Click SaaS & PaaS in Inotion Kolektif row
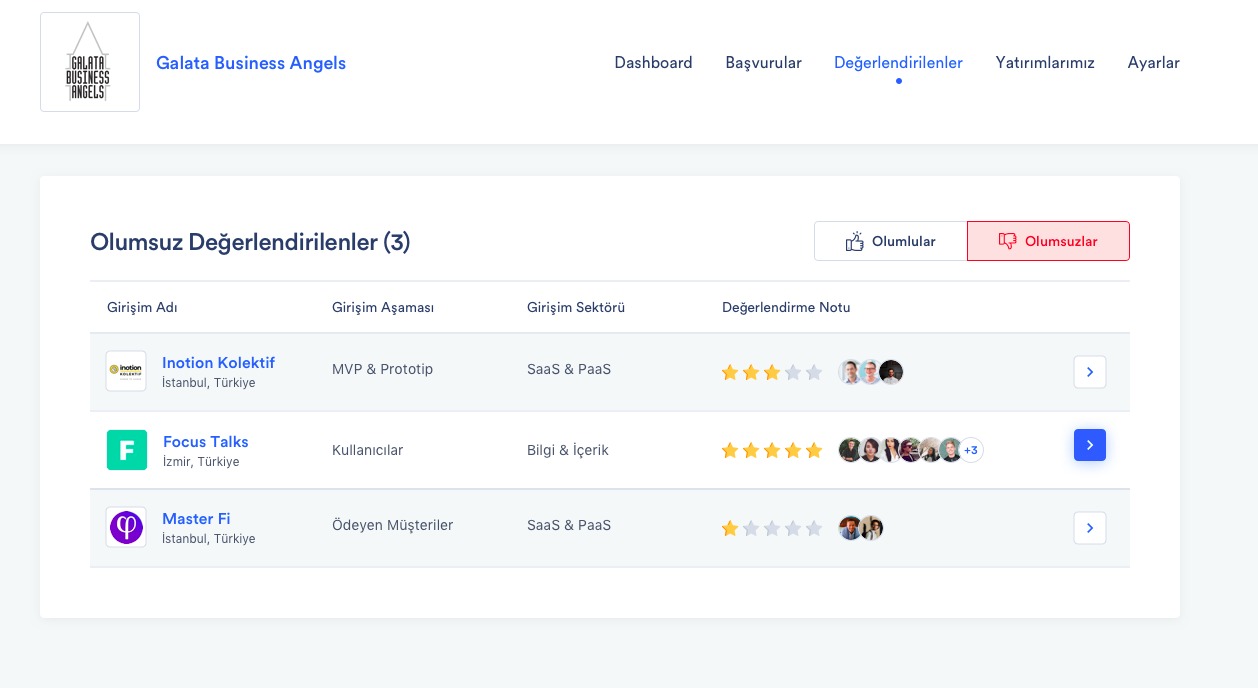This screenshot has height=688, width=1258. [x=569, y=369]
